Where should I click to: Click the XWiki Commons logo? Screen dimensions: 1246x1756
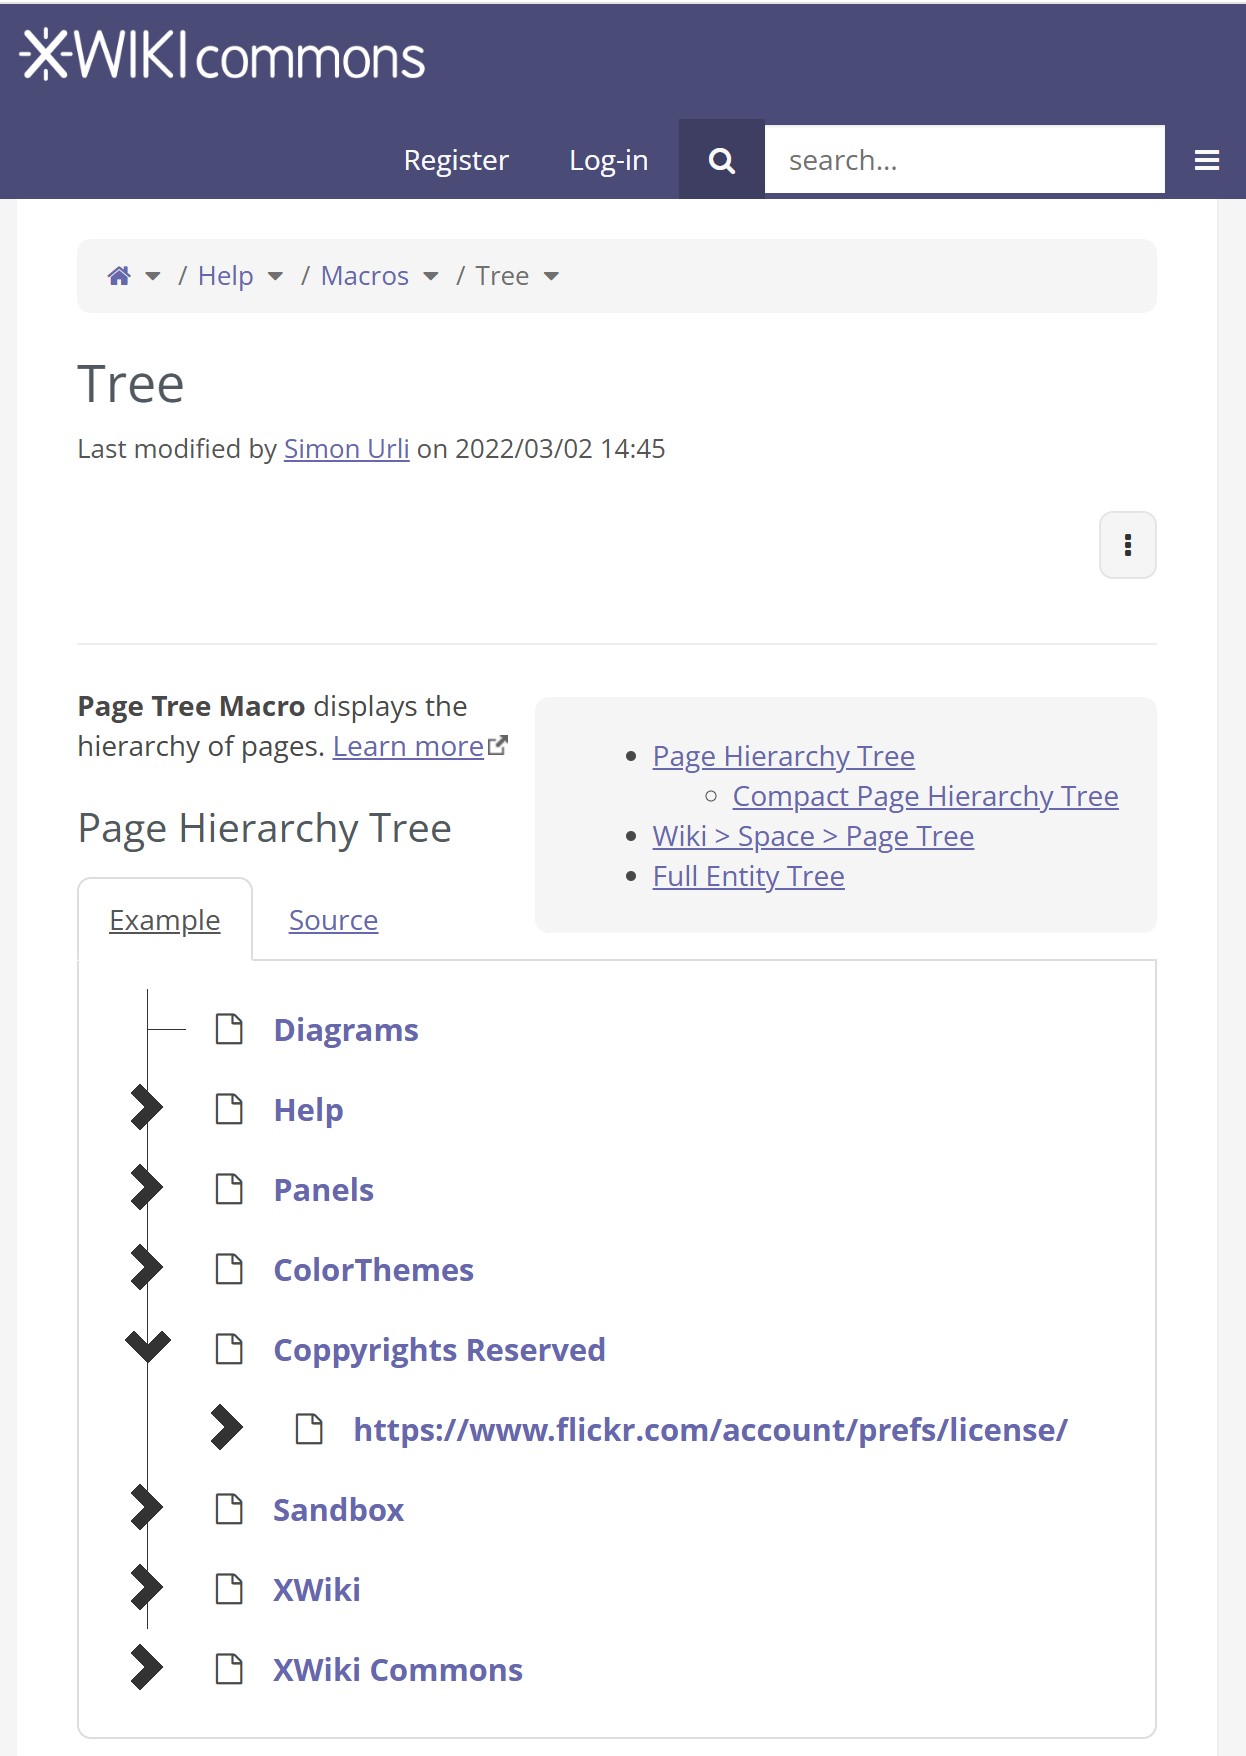coord(222,56)
